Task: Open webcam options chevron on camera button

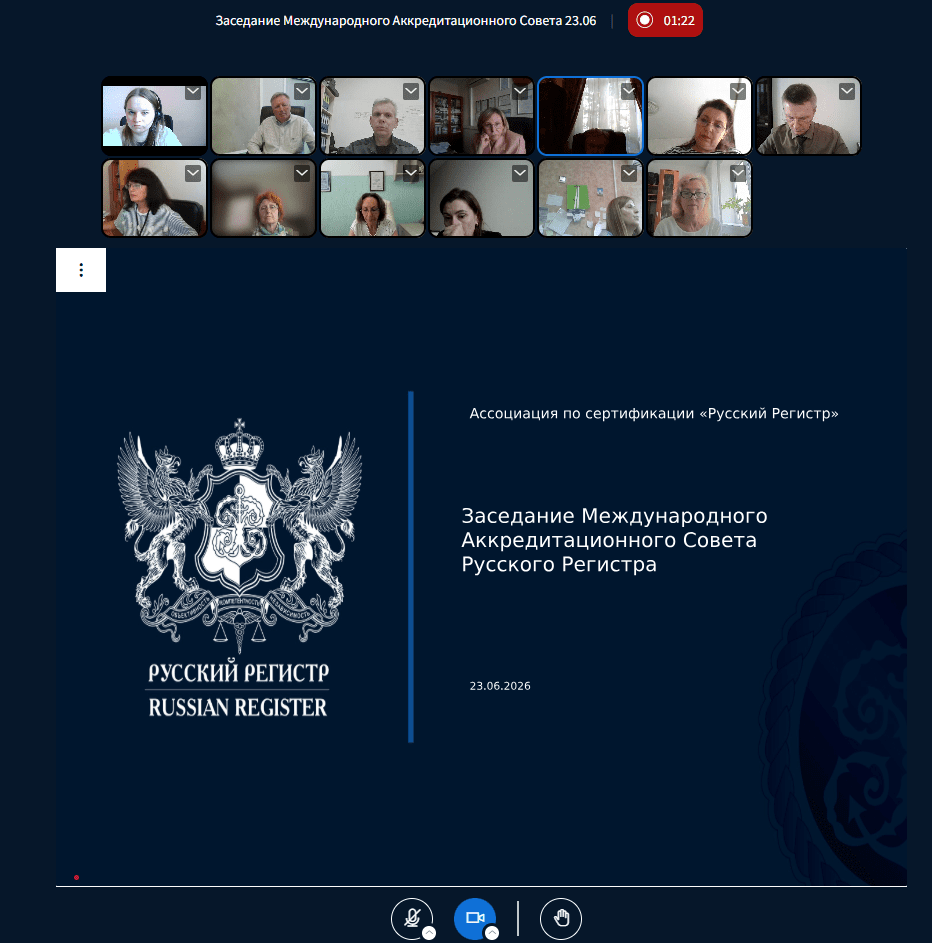Action: (492, 933)
